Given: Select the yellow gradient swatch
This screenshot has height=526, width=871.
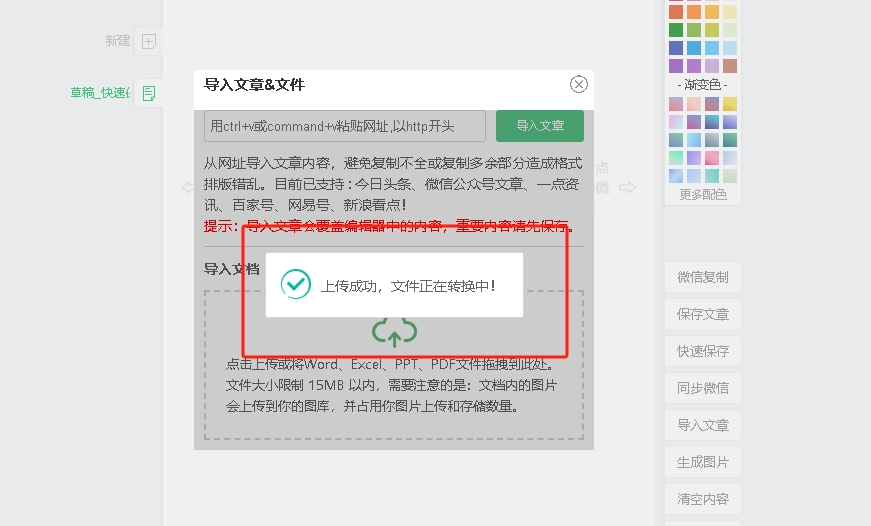Looking at the screenshot, I should tap(730, 104).
